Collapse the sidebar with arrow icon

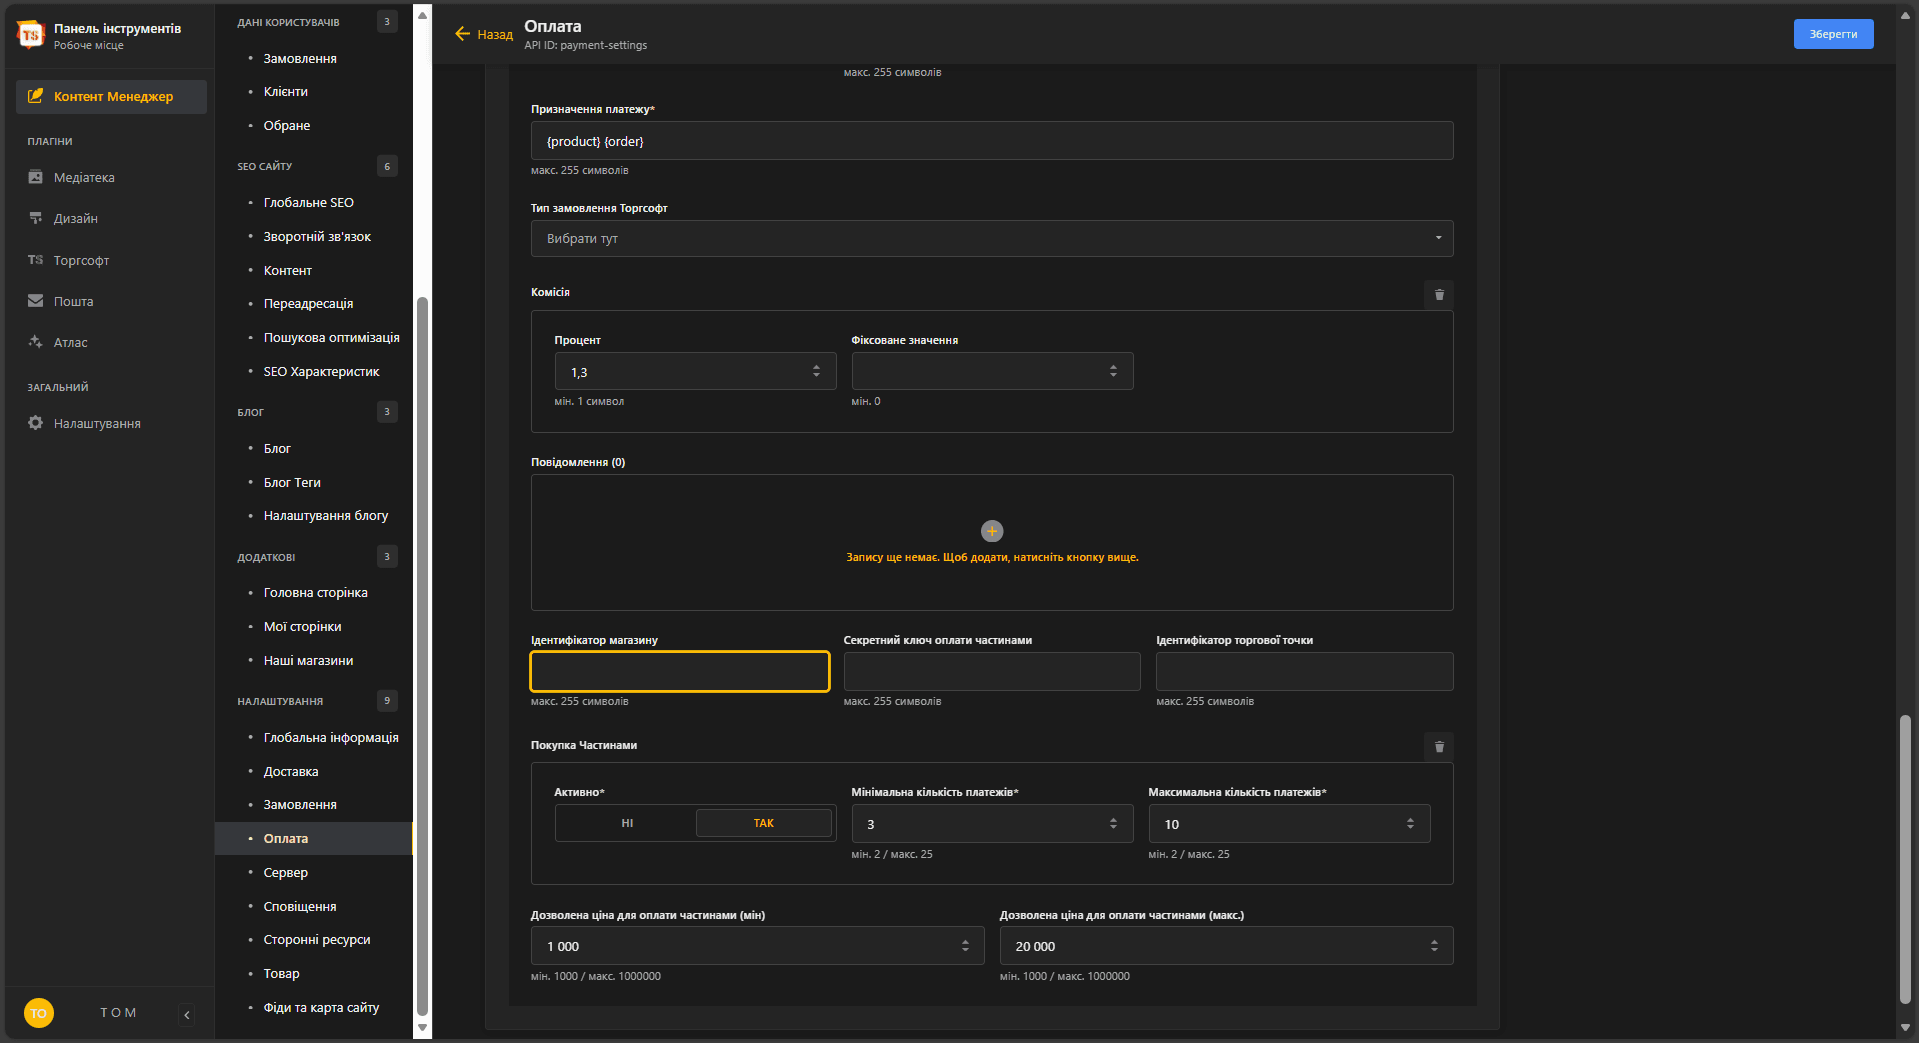tap(187, 1014)
